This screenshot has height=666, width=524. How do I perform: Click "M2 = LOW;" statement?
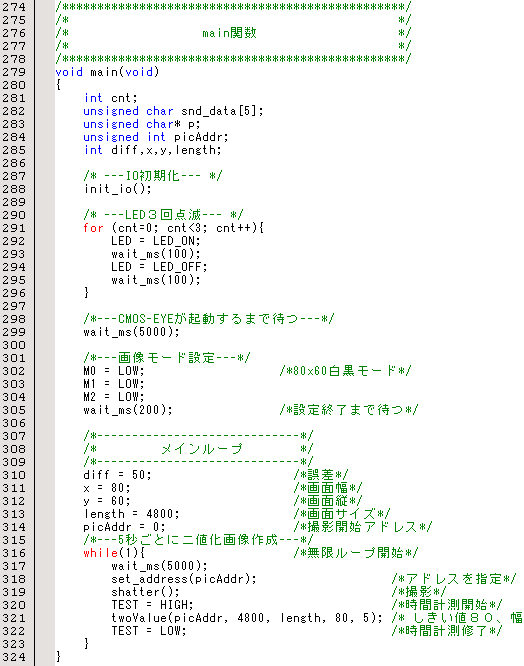[114, 397]
